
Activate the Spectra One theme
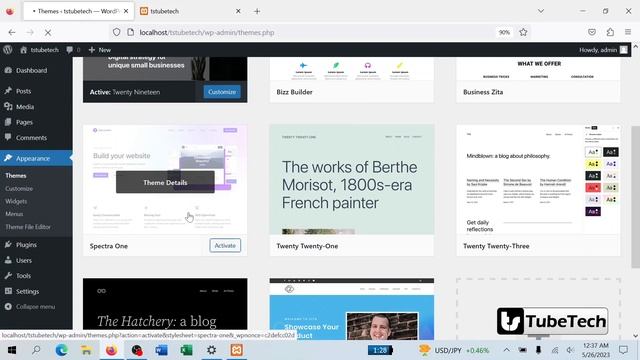(x=225, y=245)
